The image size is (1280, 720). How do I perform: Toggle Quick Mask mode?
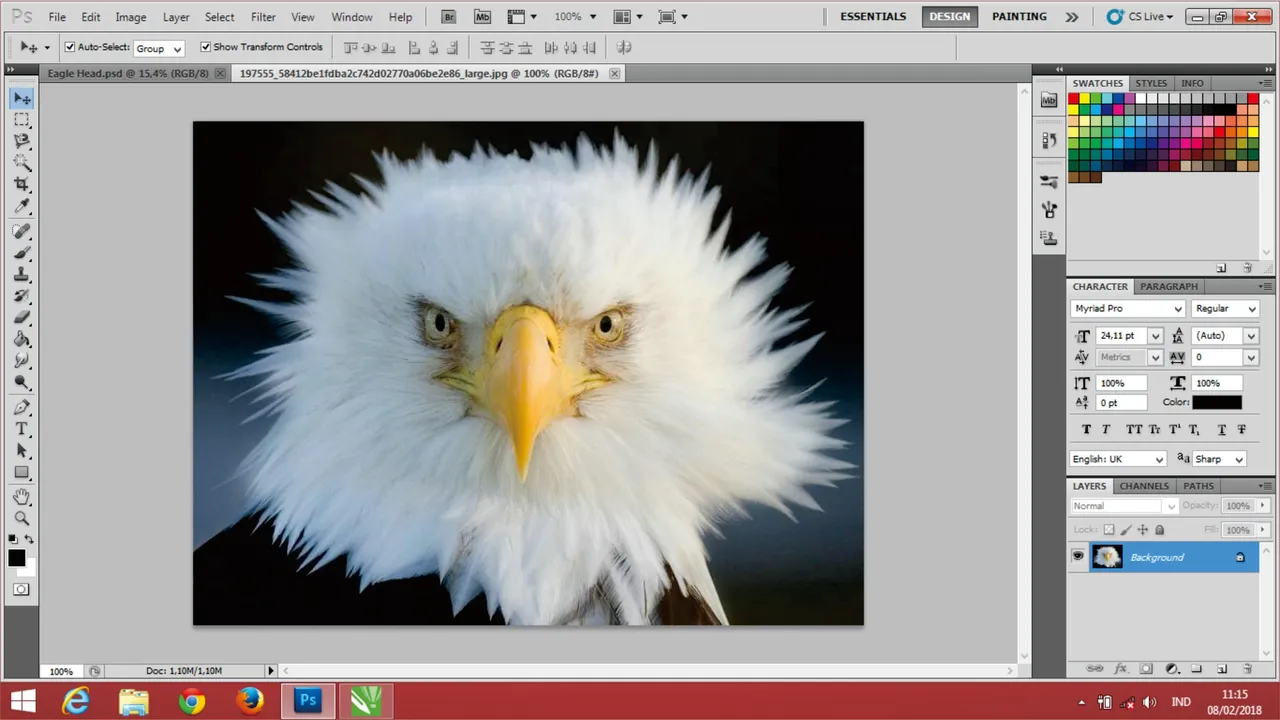pos(21,590)
